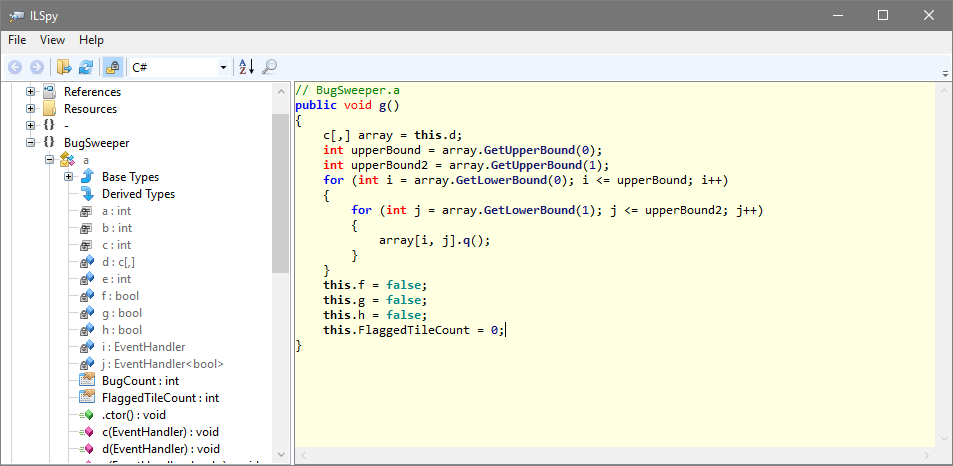Select event 'i : EventHandler'
This screenshot has width=953, height=466.
pos(143,347)
